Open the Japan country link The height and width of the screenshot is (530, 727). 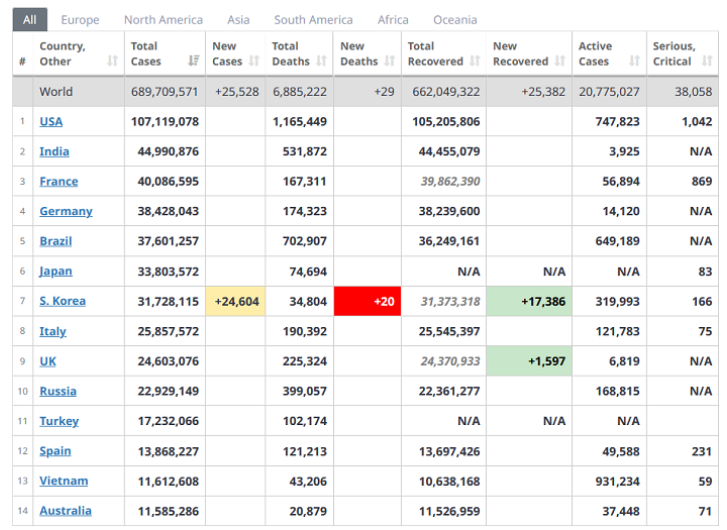point(56,271)
